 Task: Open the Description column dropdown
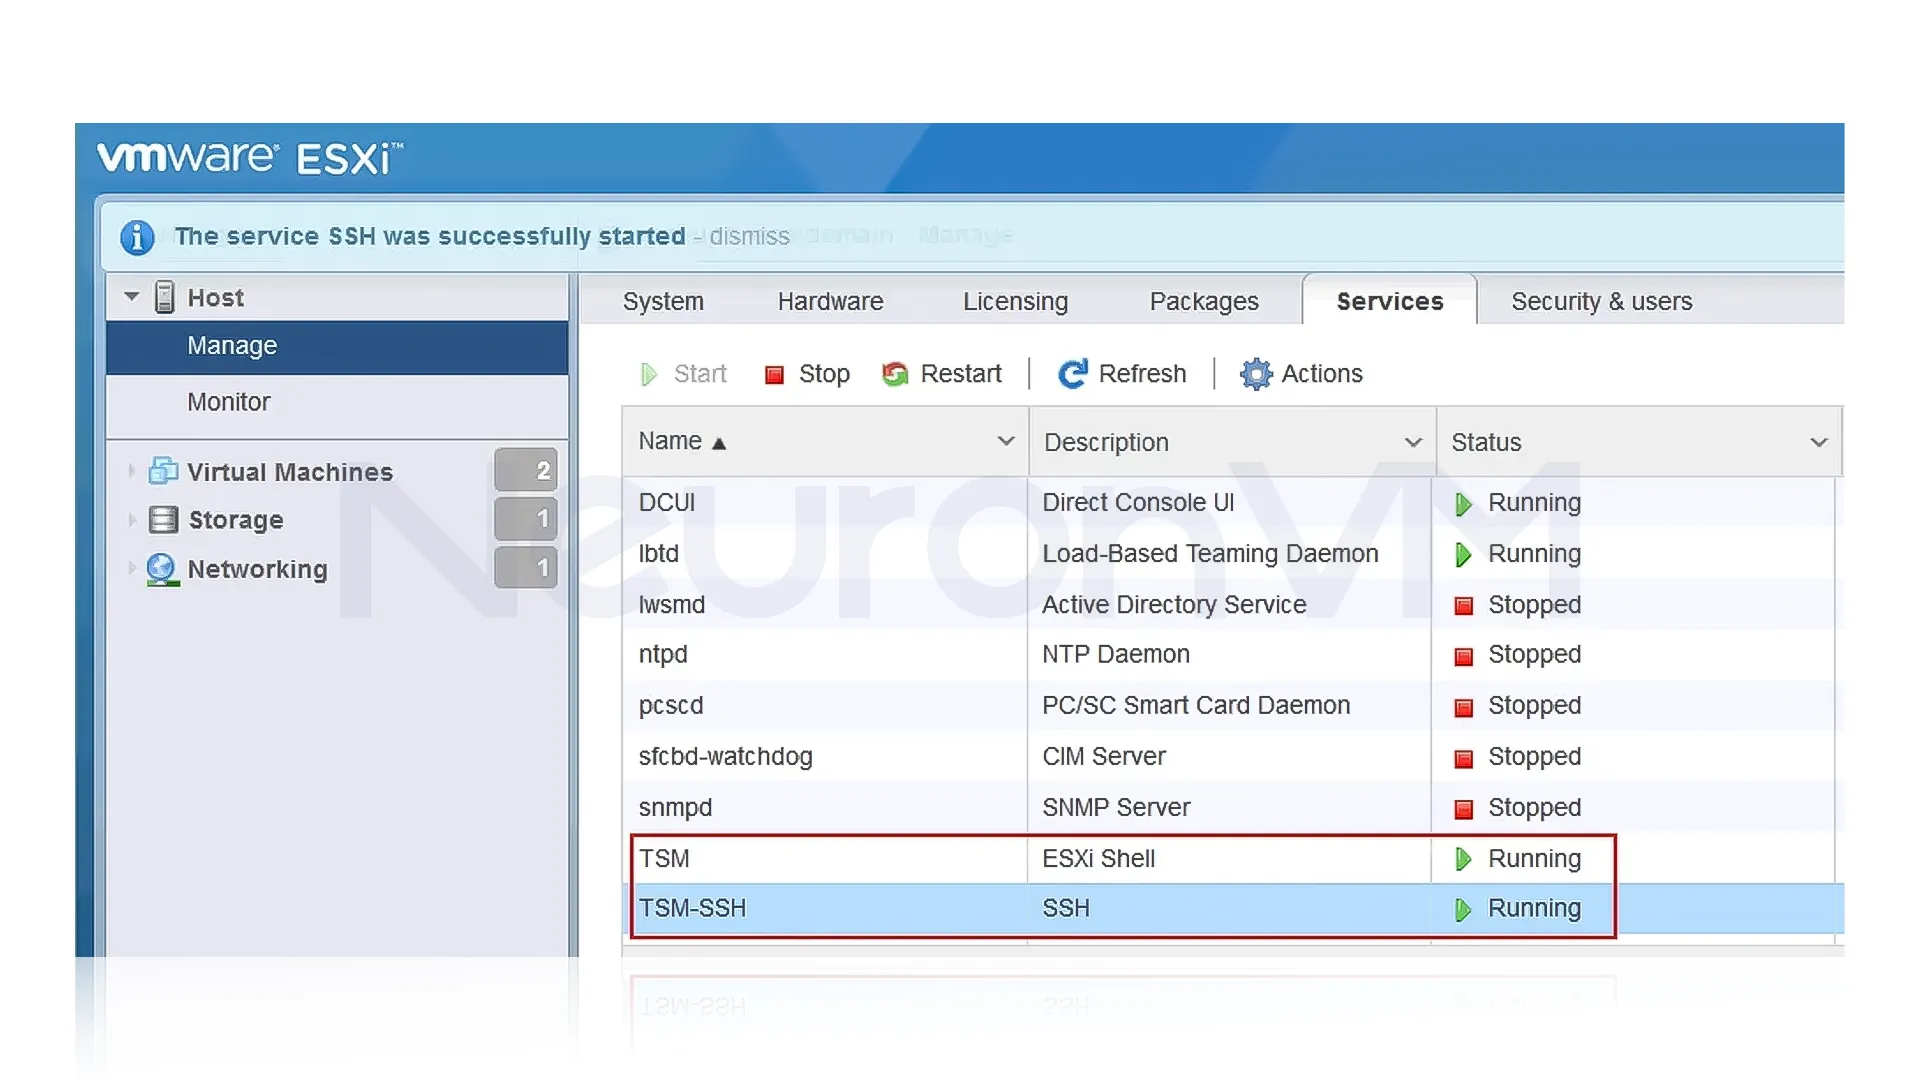click(1413, 442)
